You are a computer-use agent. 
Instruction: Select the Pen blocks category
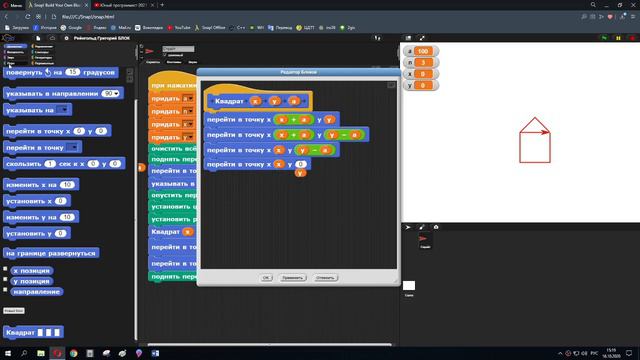click(x=16, y=63)
